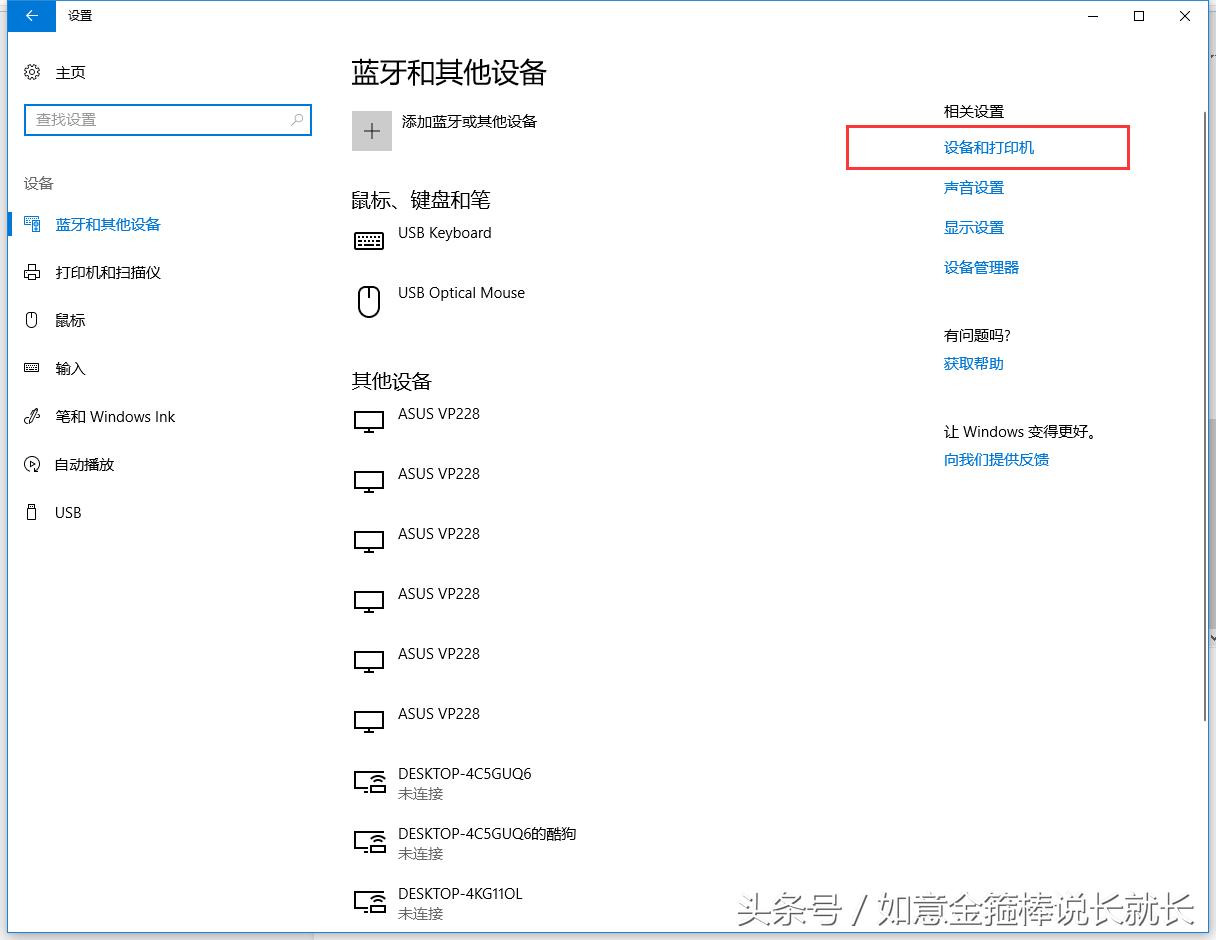Open 自动播放 via its sidebar icon
The image size is (1216, 940).
tap(31, 464)
